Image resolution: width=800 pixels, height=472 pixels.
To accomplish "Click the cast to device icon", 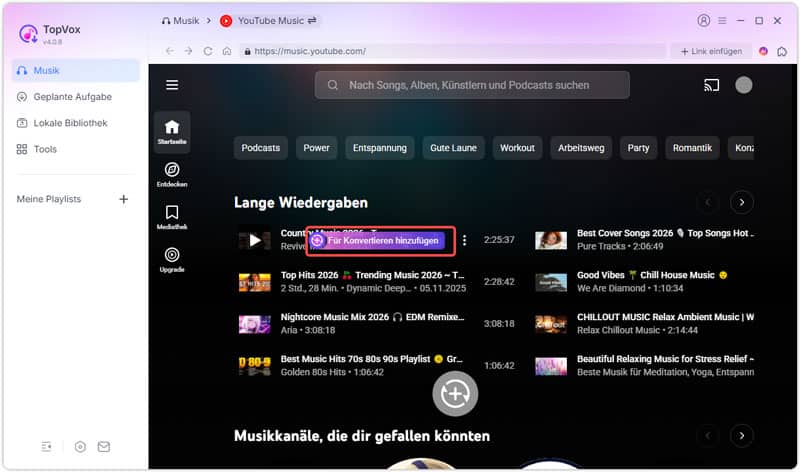I will click(x=711, y=85).
